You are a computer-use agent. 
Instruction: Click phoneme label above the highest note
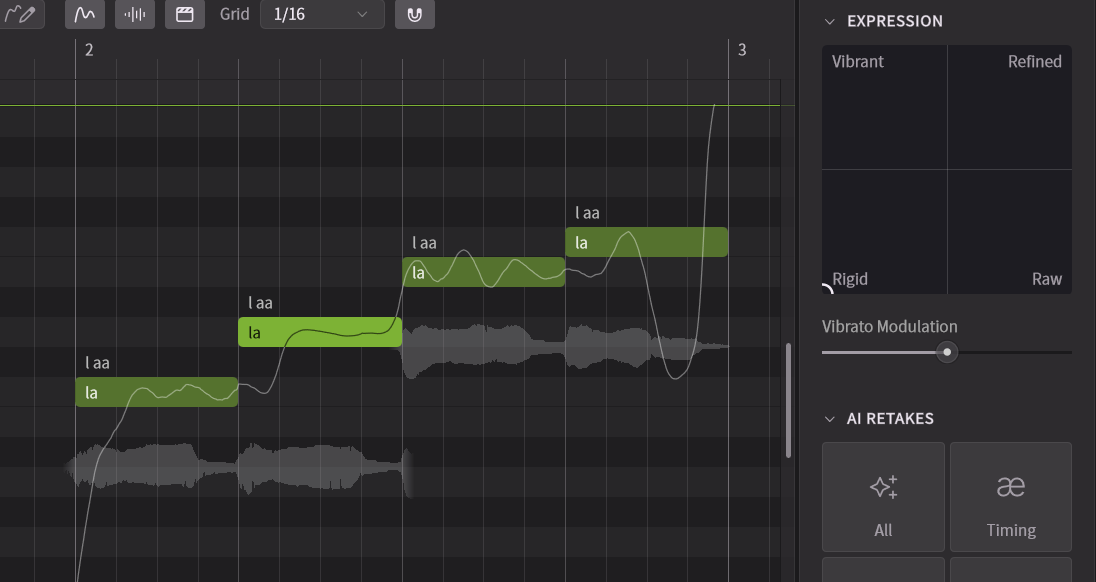point(587,212)
